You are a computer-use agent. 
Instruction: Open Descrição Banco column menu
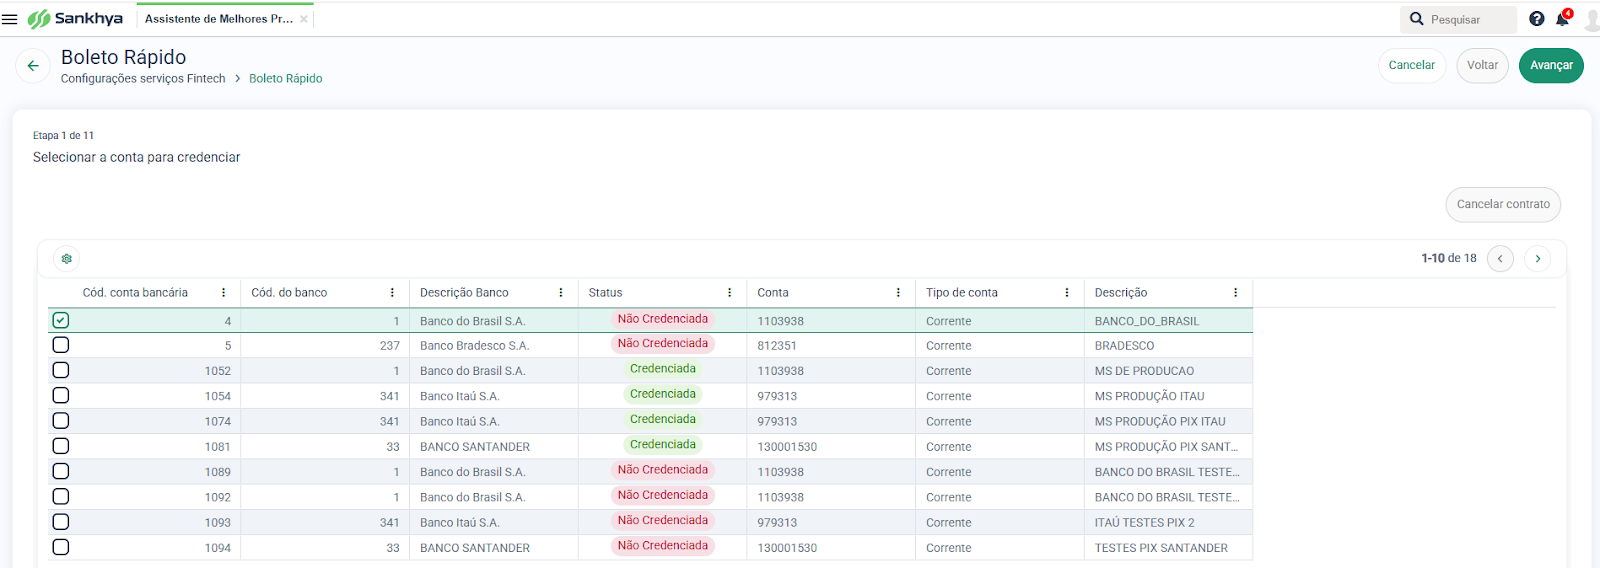tap(561, 293)
